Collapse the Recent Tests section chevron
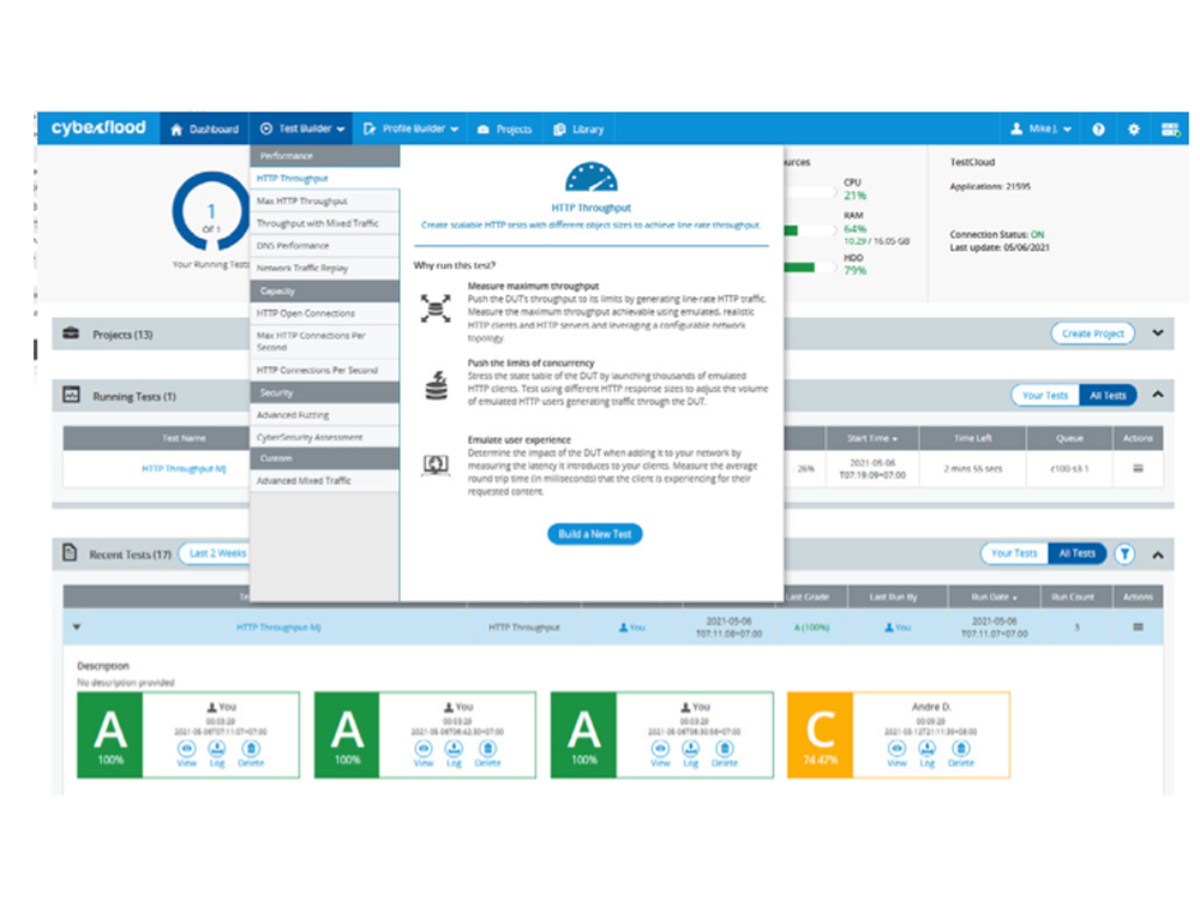Image resolution: width=1200 pixels, height=900 pixels. point(1158,553)
